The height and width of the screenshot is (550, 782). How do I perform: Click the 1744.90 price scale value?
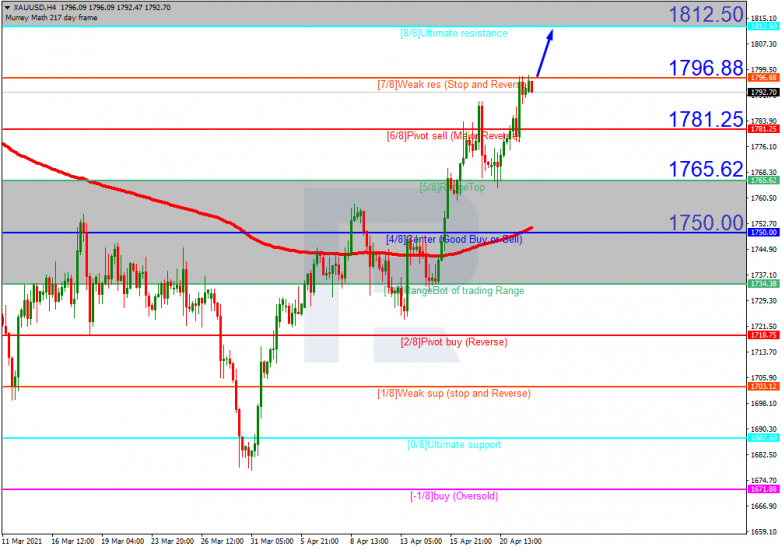764,250
